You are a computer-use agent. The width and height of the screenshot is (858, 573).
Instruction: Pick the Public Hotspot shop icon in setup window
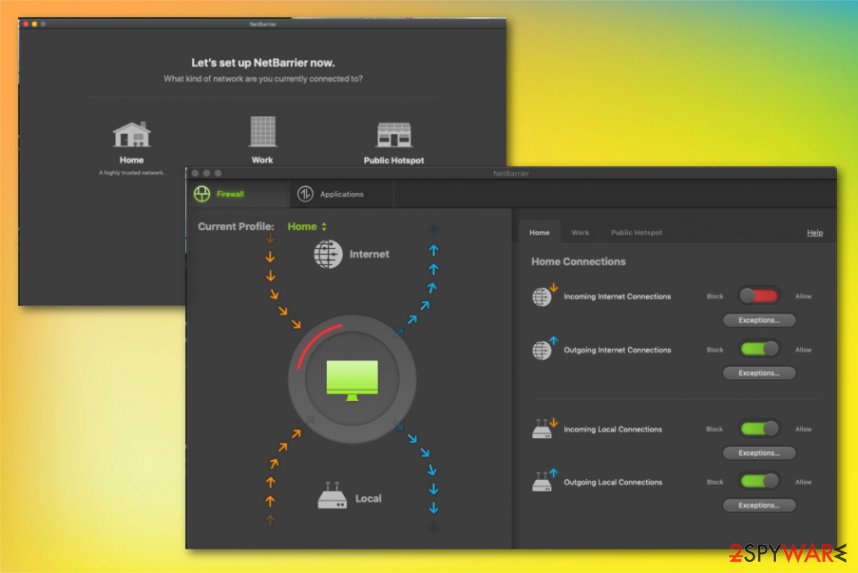(394, 135)
